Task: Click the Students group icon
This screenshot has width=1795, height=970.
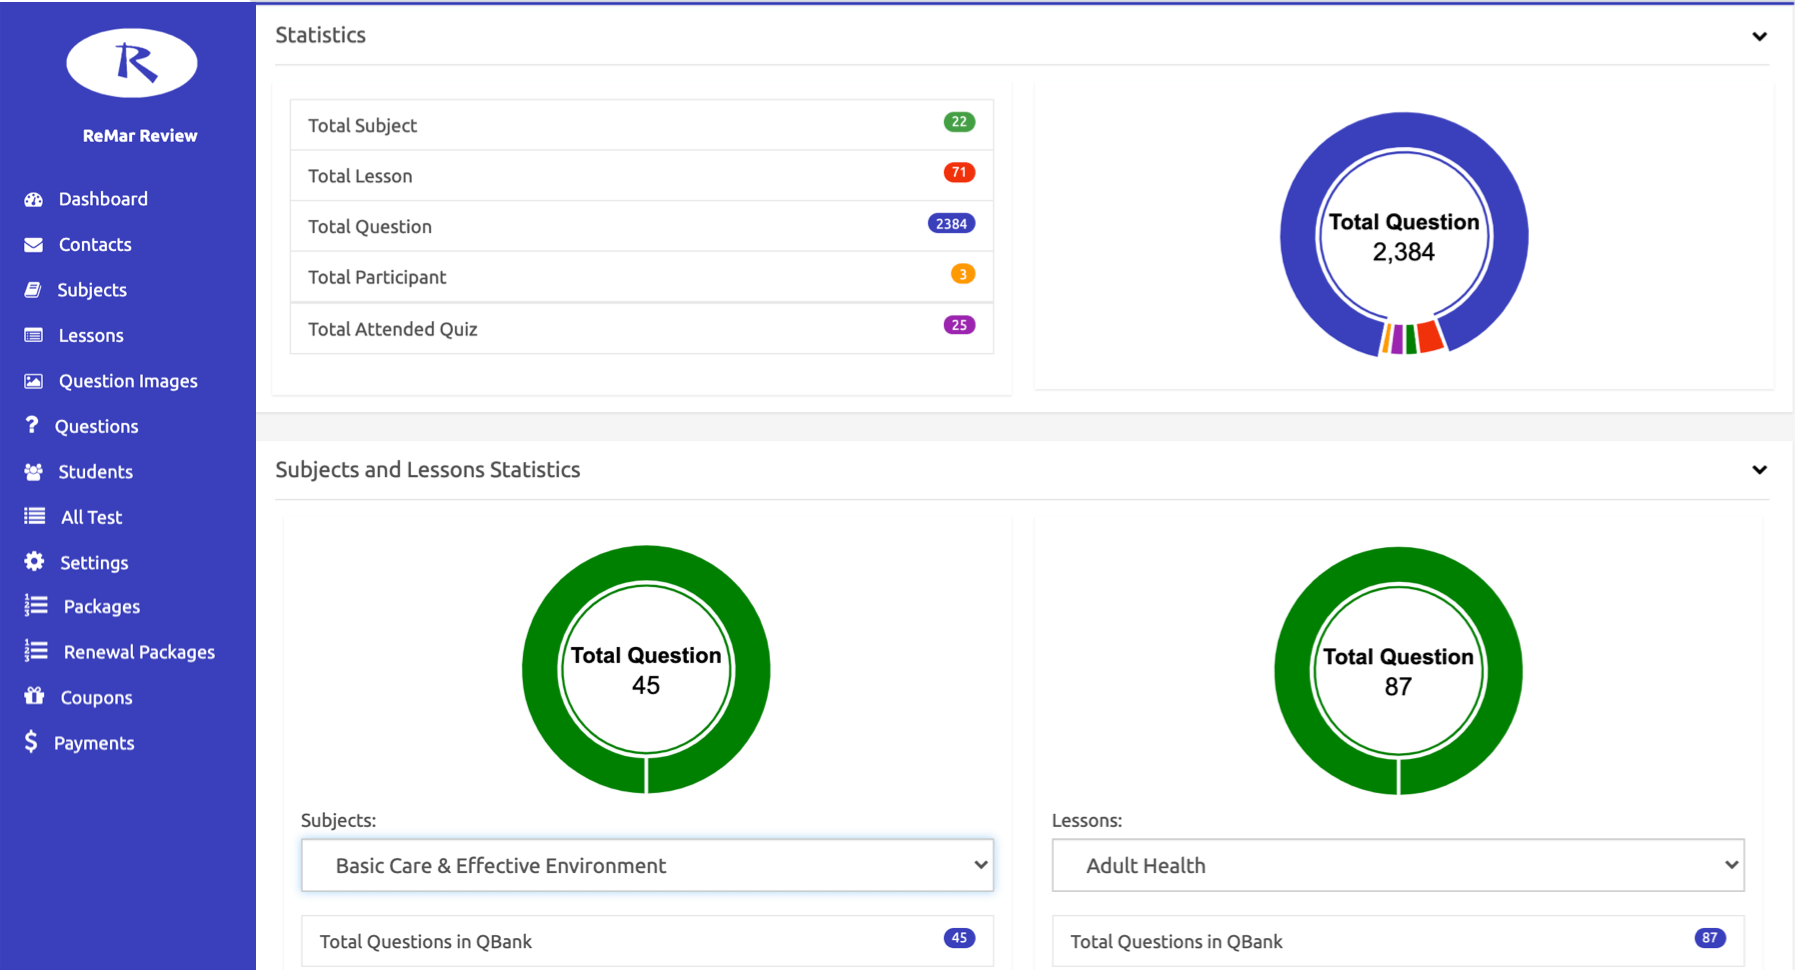Action: [x=33, y=471]
